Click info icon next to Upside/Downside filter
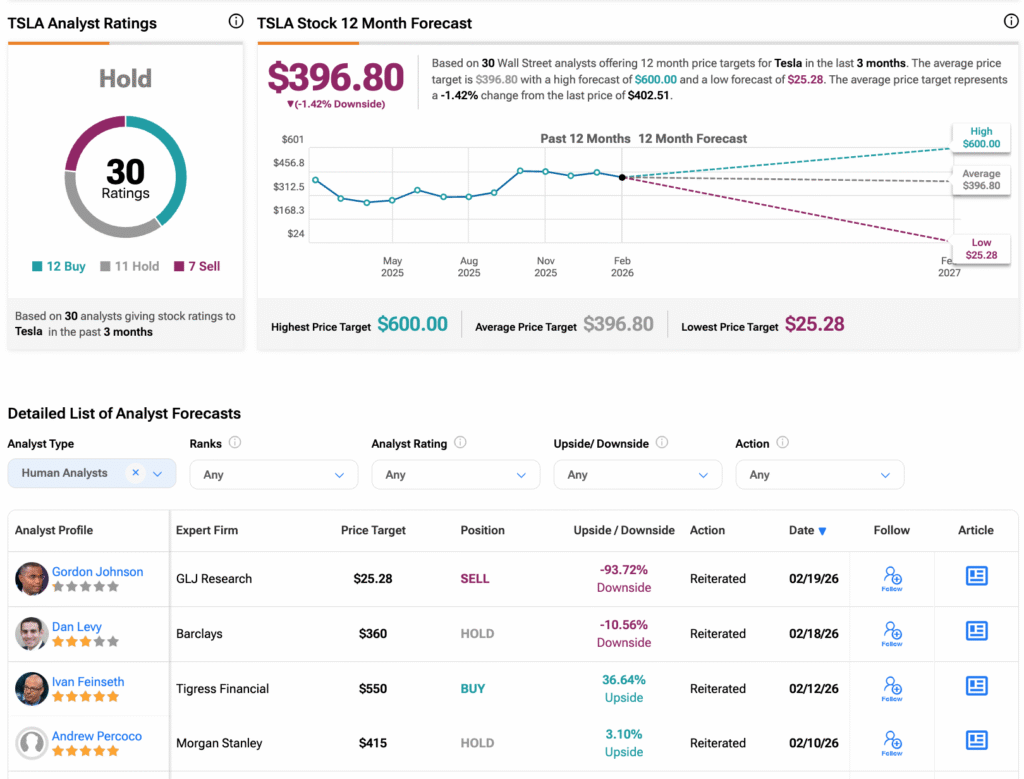This screenshot has width=1024, height=779. pyautogui.click(x=661, y=443)
